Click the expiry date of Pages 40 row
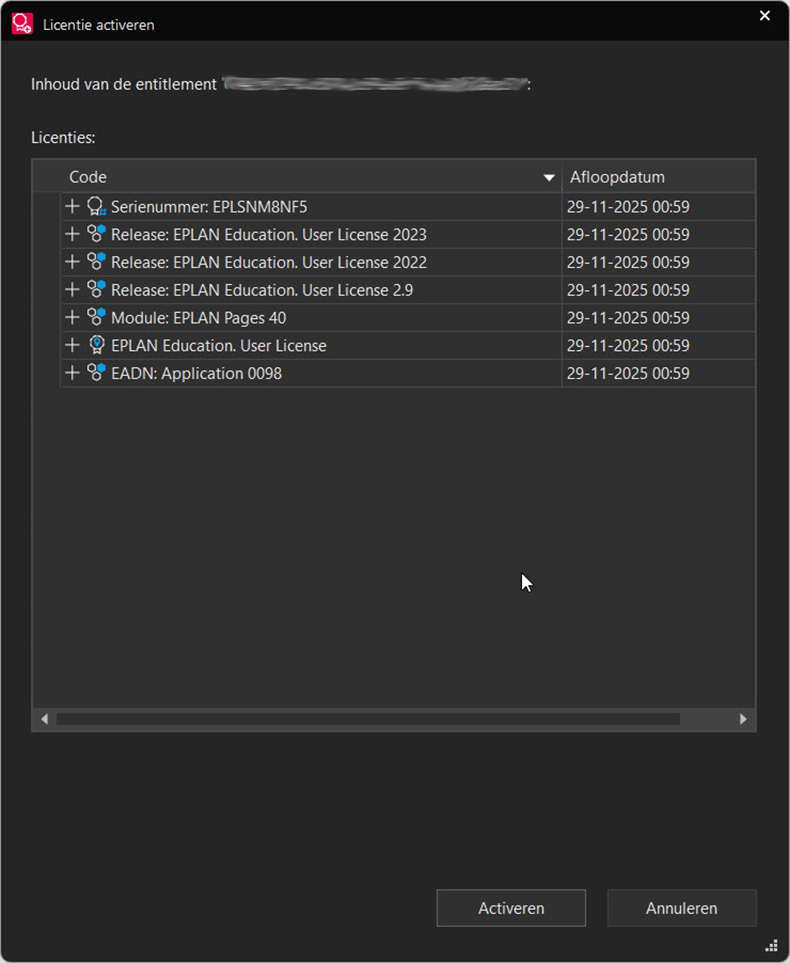 pyautogui.click(x=628, y=318)
